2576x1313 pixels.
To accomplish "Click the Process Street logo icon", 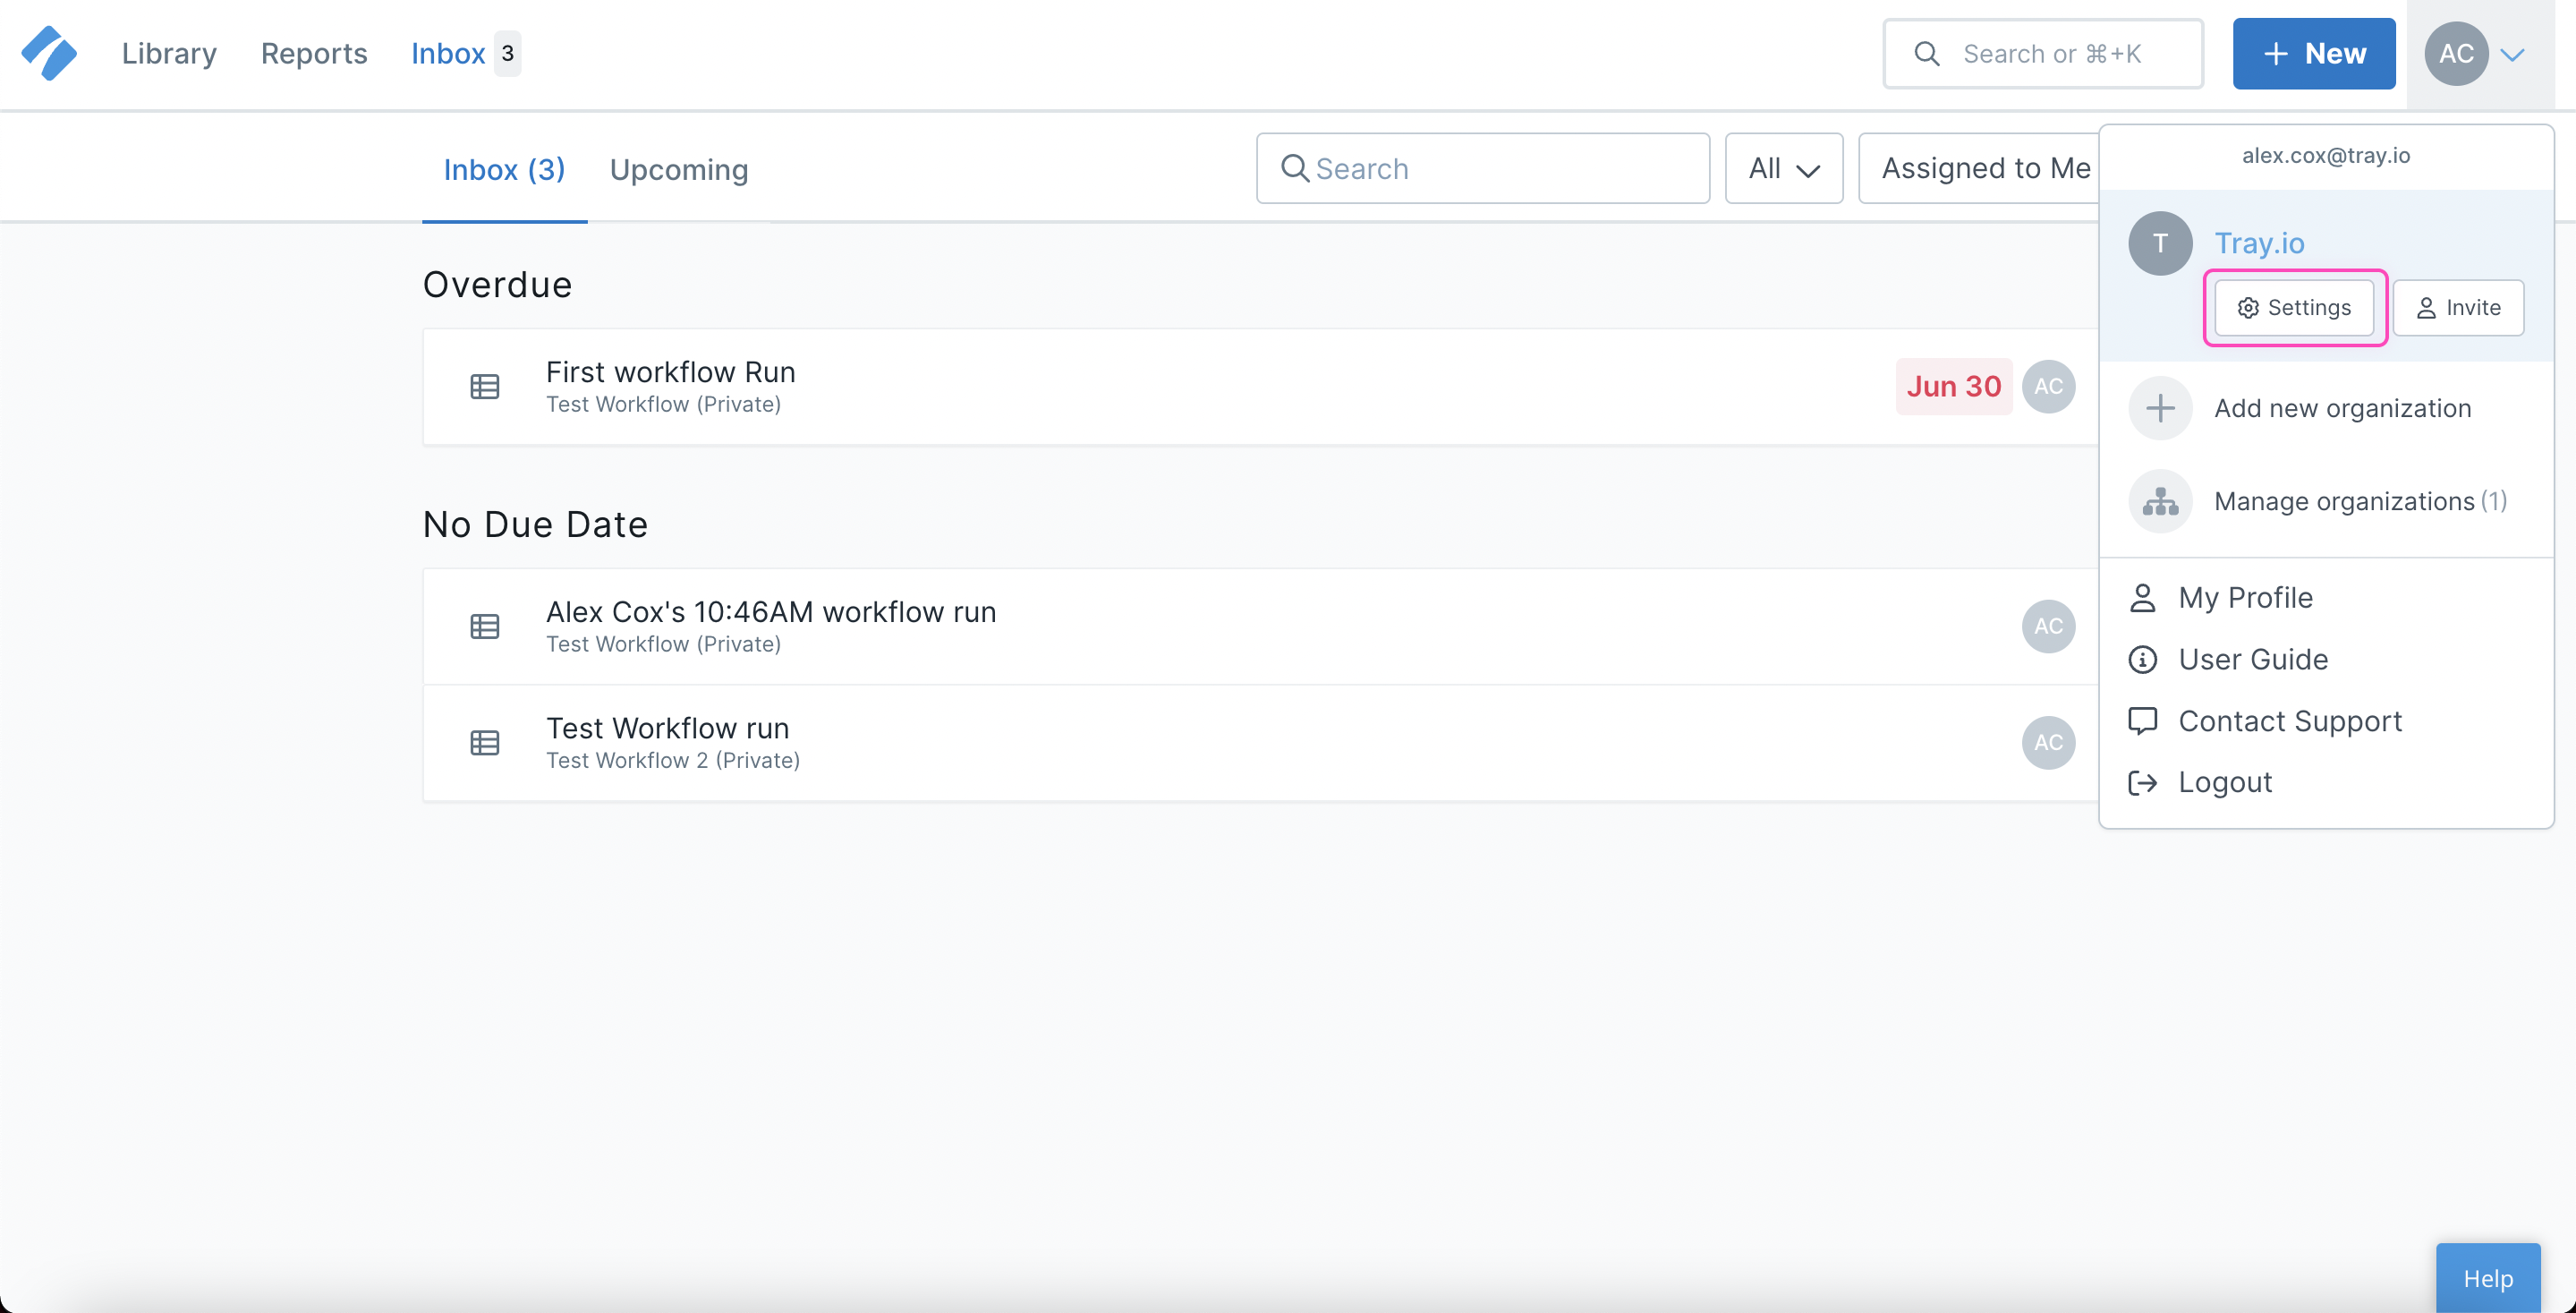I will pos(49,53).
